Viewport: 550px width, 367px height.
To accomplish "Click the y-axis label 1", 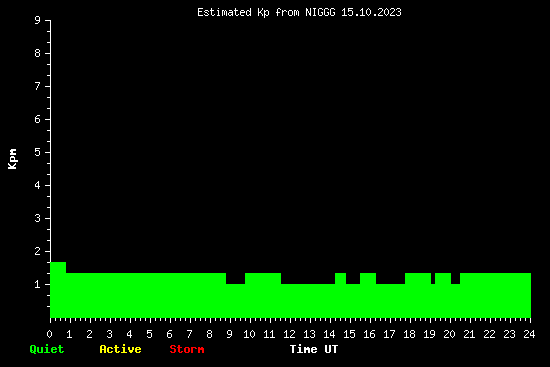I will tap(38, 285).
